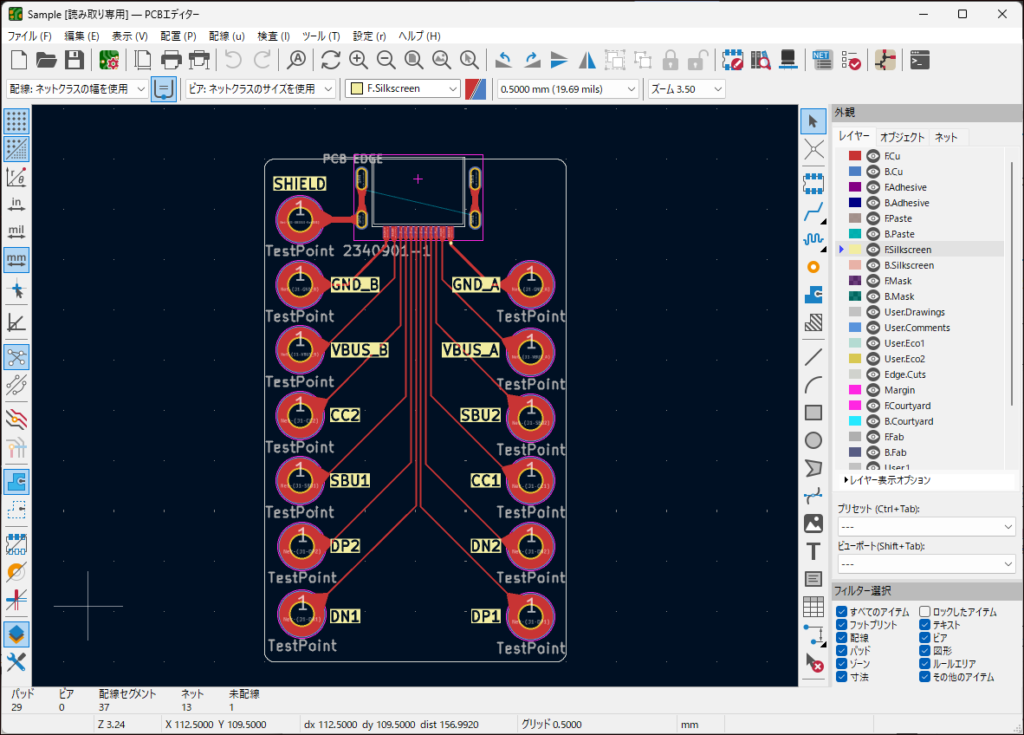Click the Zoom In magnifier icon
The image size is (1024, 735).
click(358, 59)
